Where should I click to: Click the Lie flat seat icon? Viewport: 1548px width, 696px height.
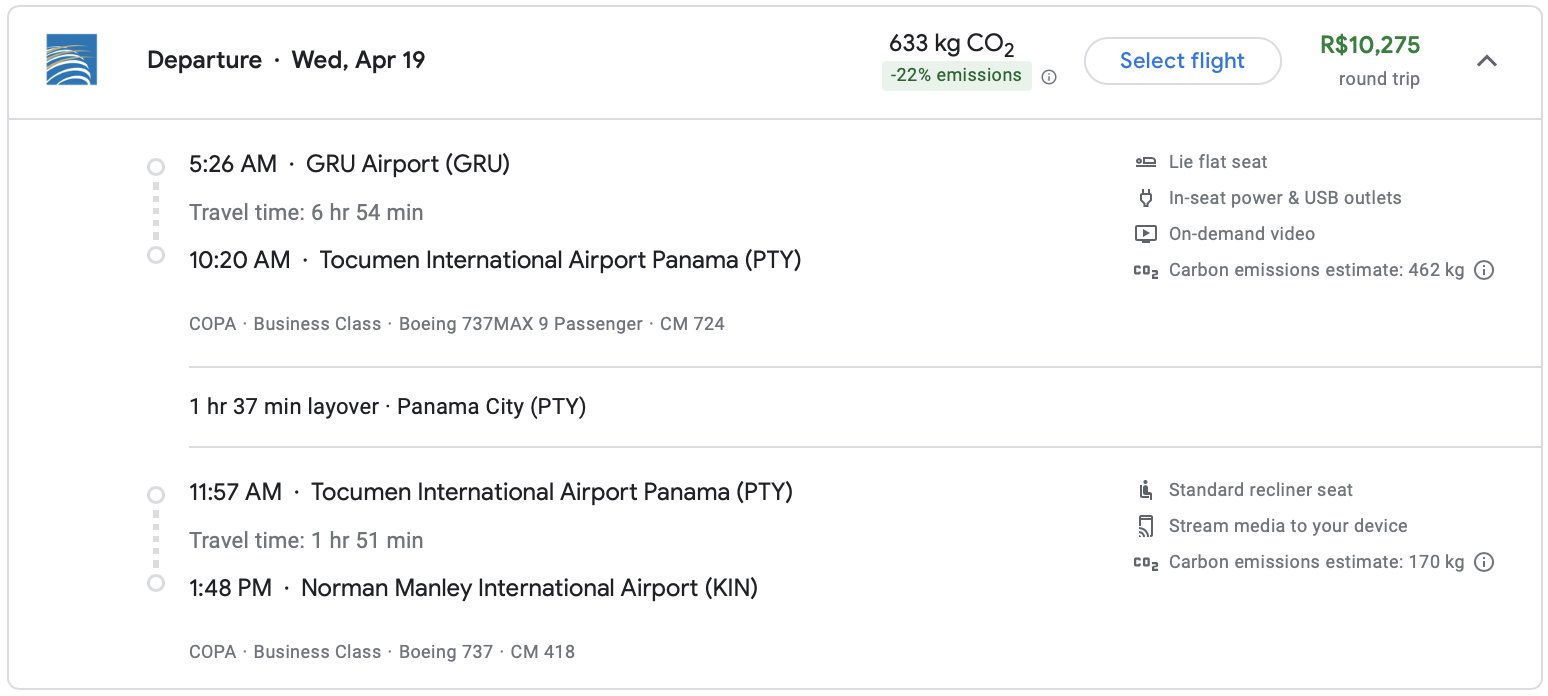(1145, 162)
